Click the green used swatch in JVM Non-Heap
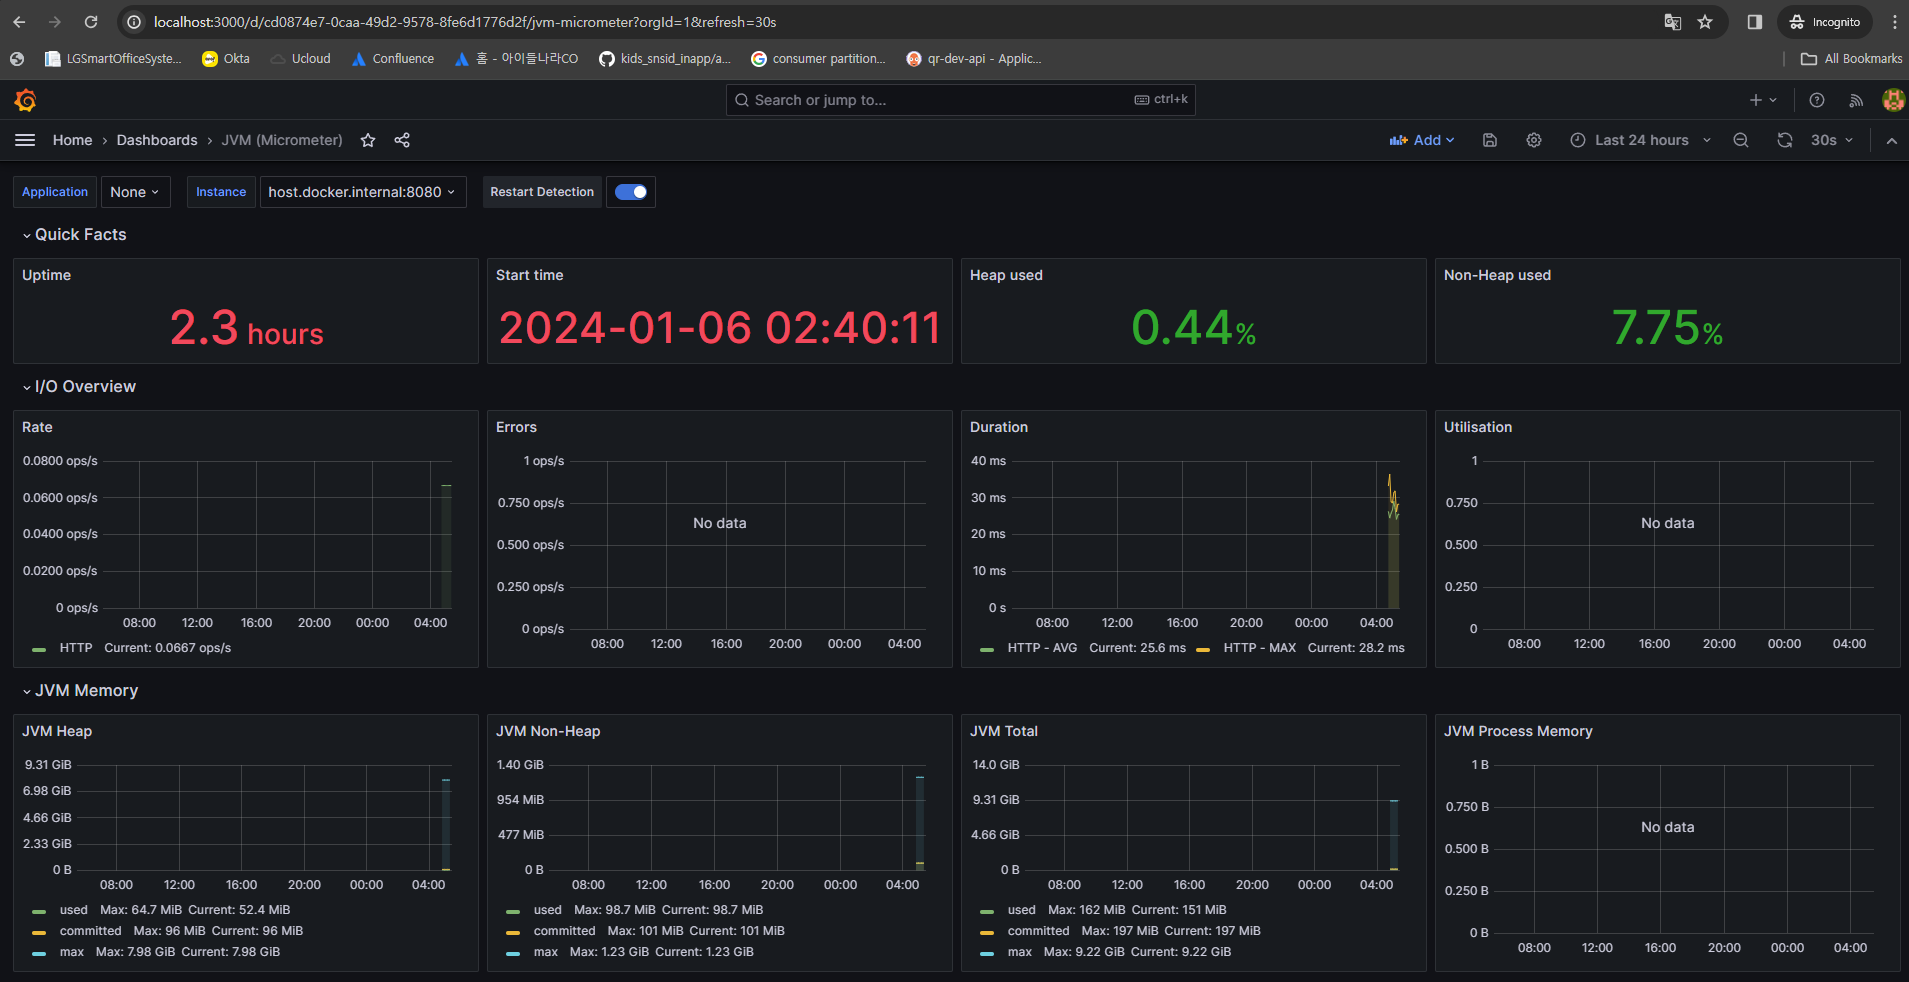Viewport: 1909px width, 982px height. [513, 911]
